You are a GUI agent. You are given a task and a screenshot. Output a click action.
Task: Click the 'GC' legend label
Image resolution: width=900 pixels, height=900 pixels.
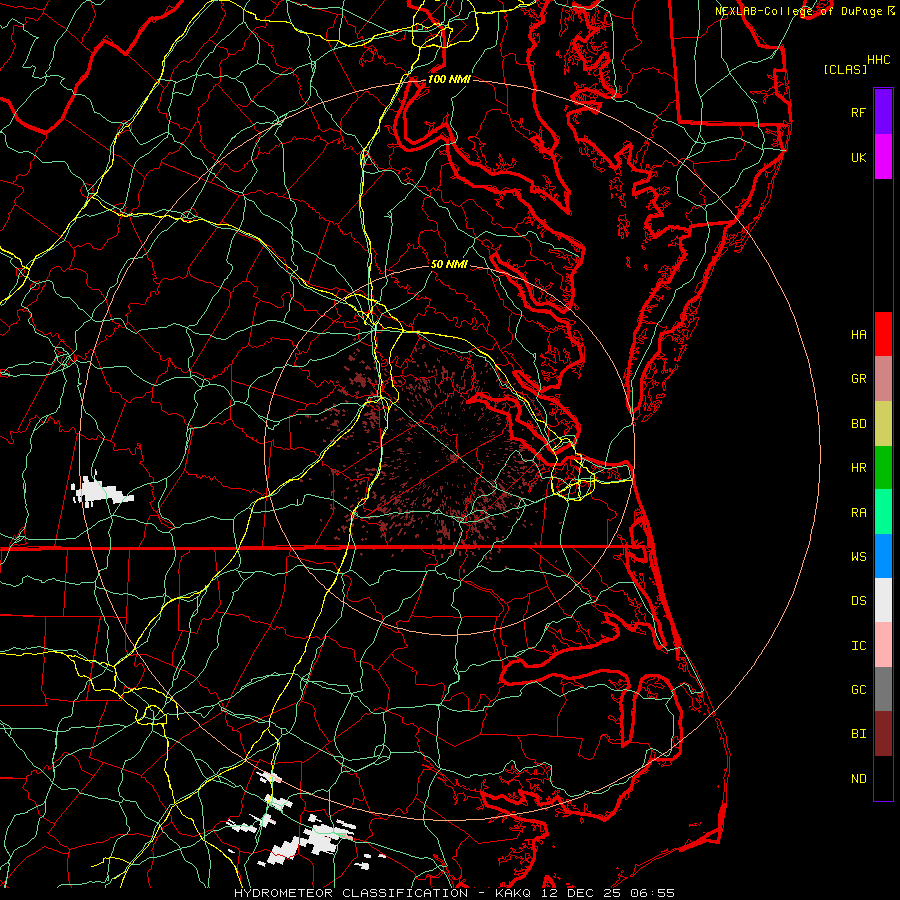pos(858,690)
